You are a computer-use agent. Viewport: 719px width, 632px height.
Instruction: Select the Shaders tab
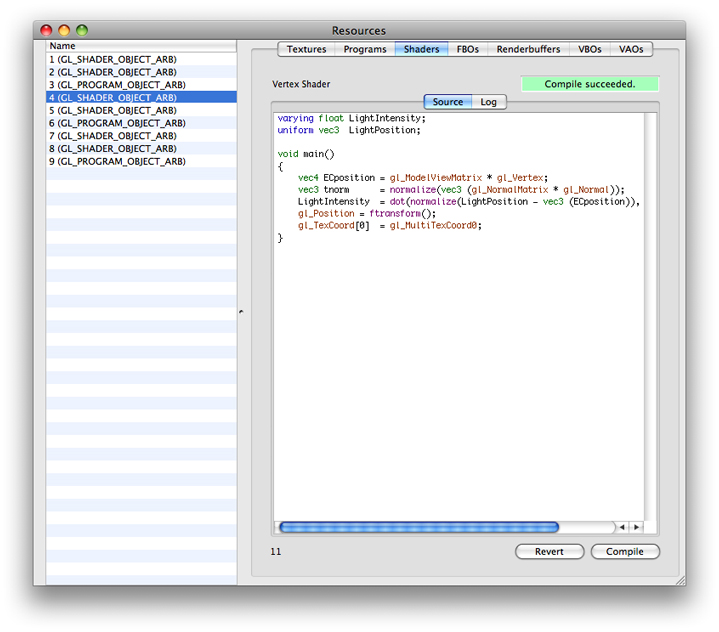pyautogui.click(x=421, y=49)
